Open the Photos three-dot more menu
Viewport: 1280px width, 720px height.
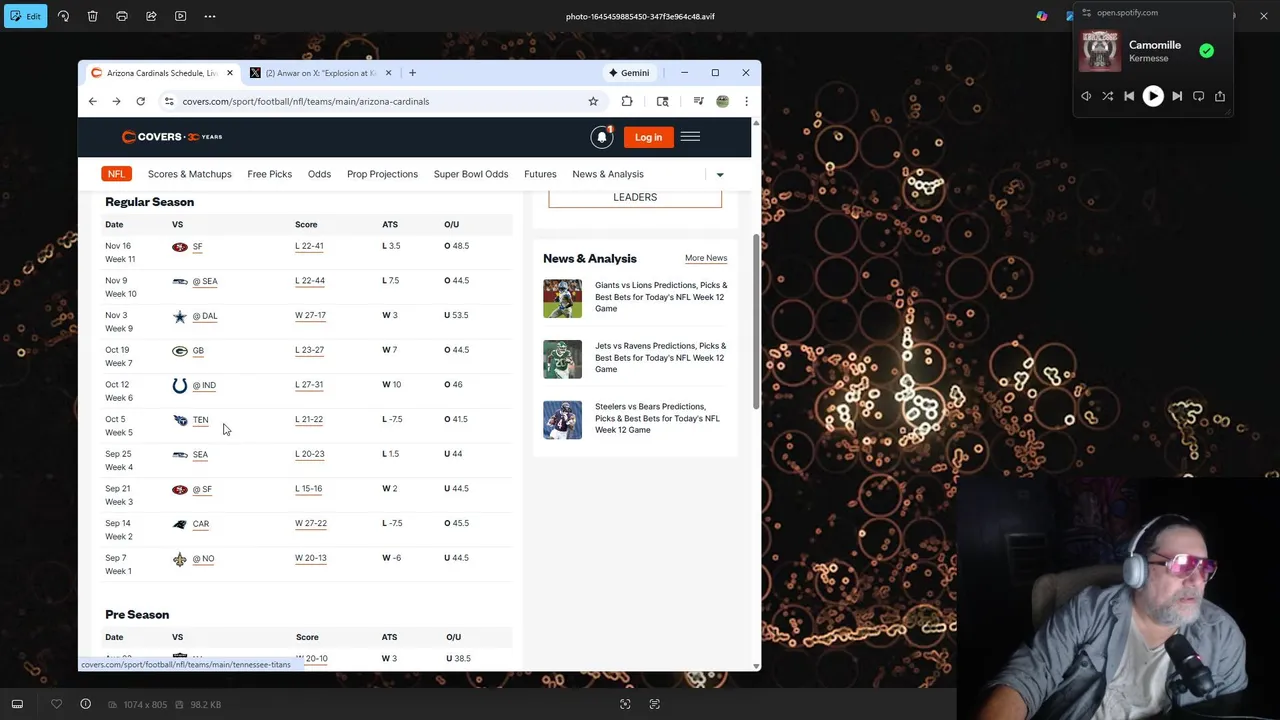coord(210,16)
